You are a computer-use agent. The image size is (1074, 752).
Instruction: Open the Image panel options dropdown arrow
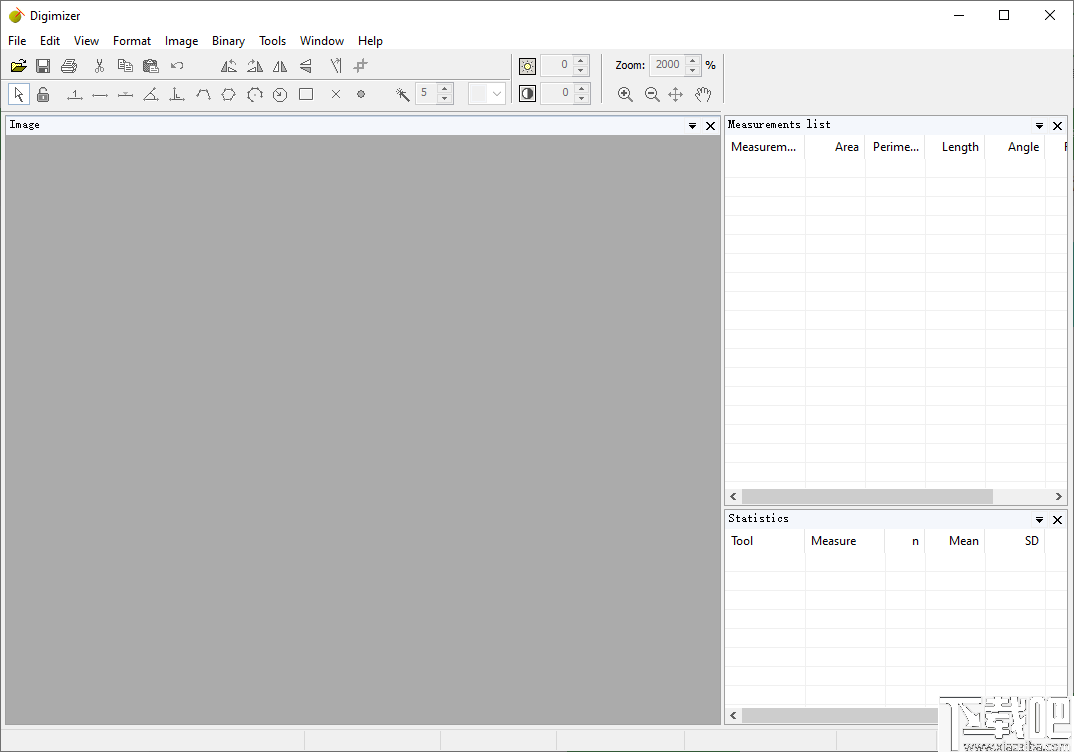[692, 126]
